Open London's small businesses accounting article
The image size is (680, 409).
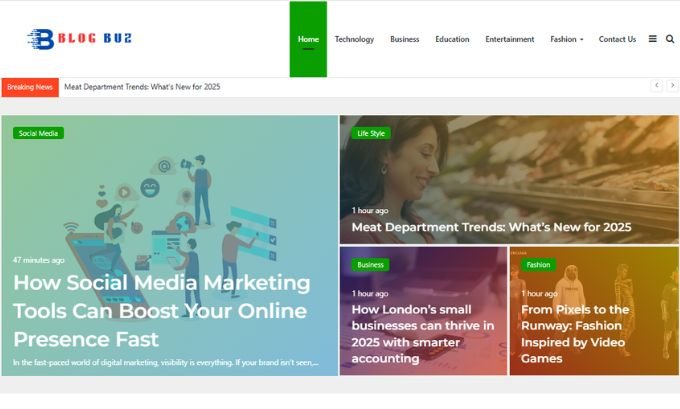423,334
